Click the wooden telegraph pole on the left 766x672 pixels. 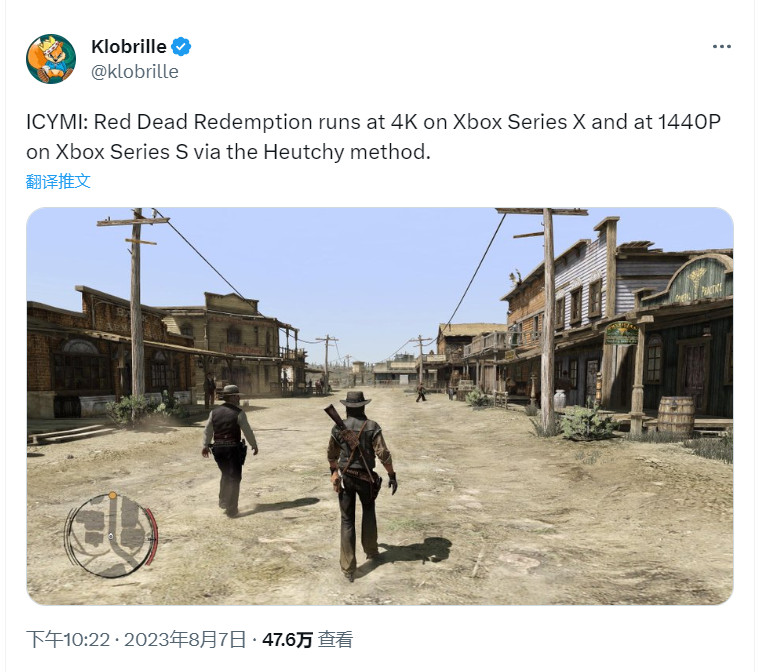pos(137,313)
